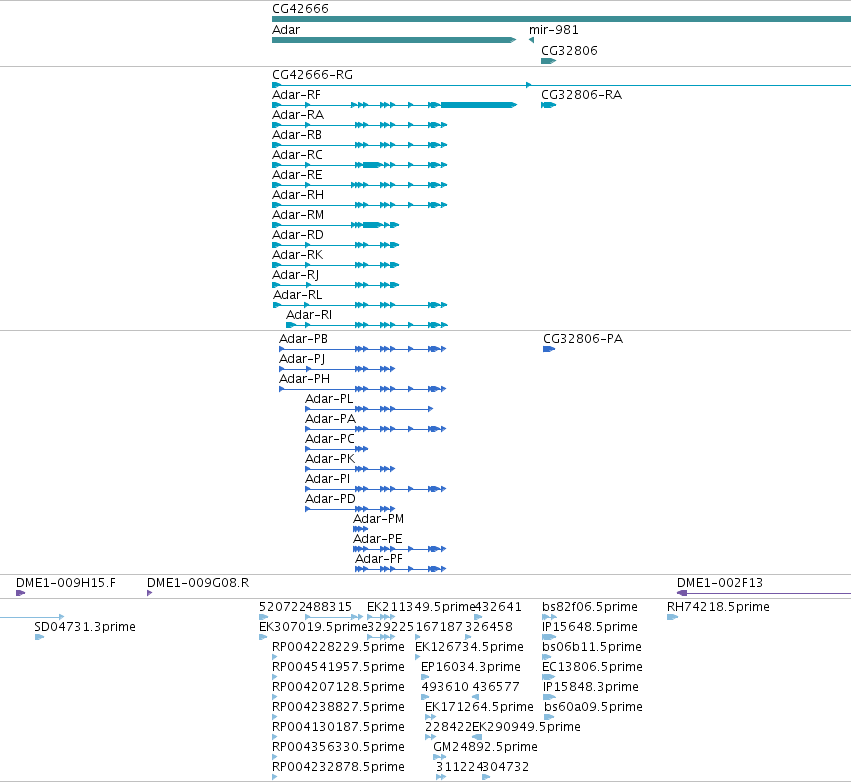The image size is (851, 782).
Task: Select the CG32806-PA protein feature
Action: click(549, 349)
